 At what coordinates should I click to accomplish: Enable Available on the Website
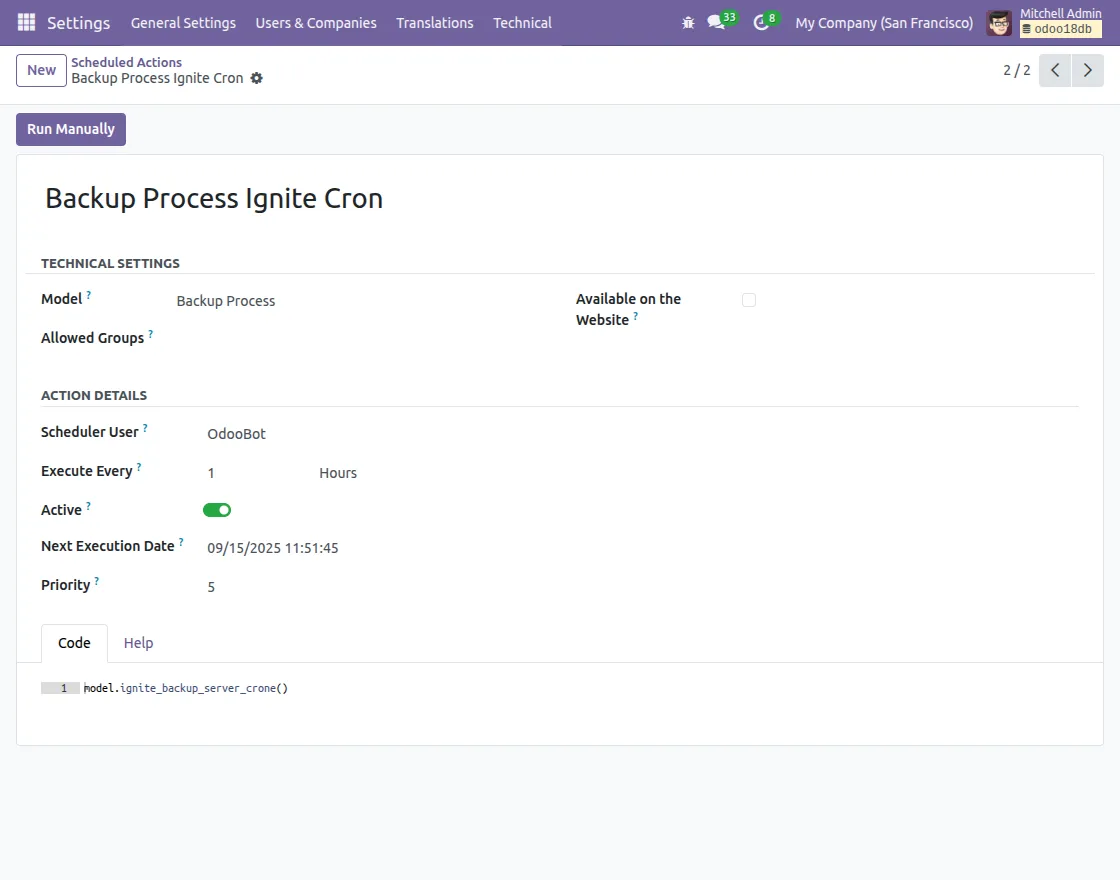pos(749,299)
